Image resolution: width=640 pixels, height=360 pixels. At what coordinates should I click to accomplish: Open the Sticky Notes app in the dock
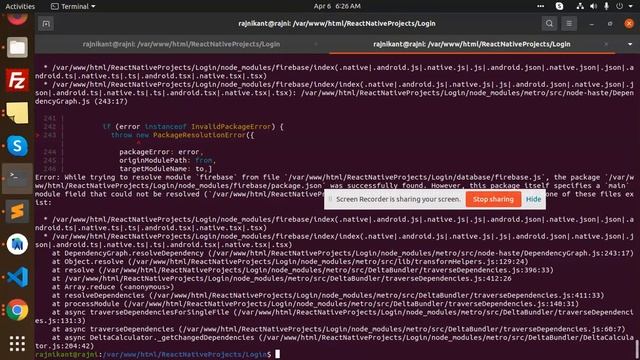coord(17,113)
